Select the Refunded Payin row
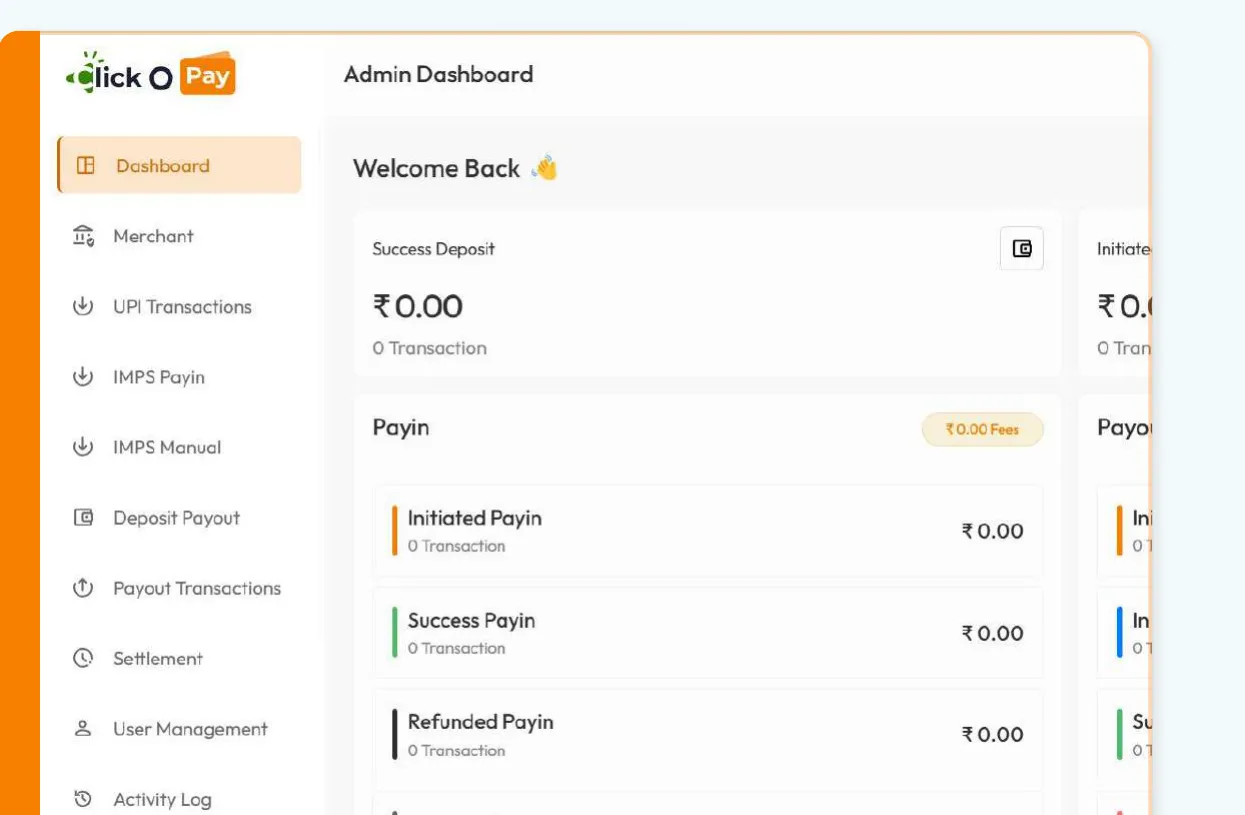 click(708, 735)
